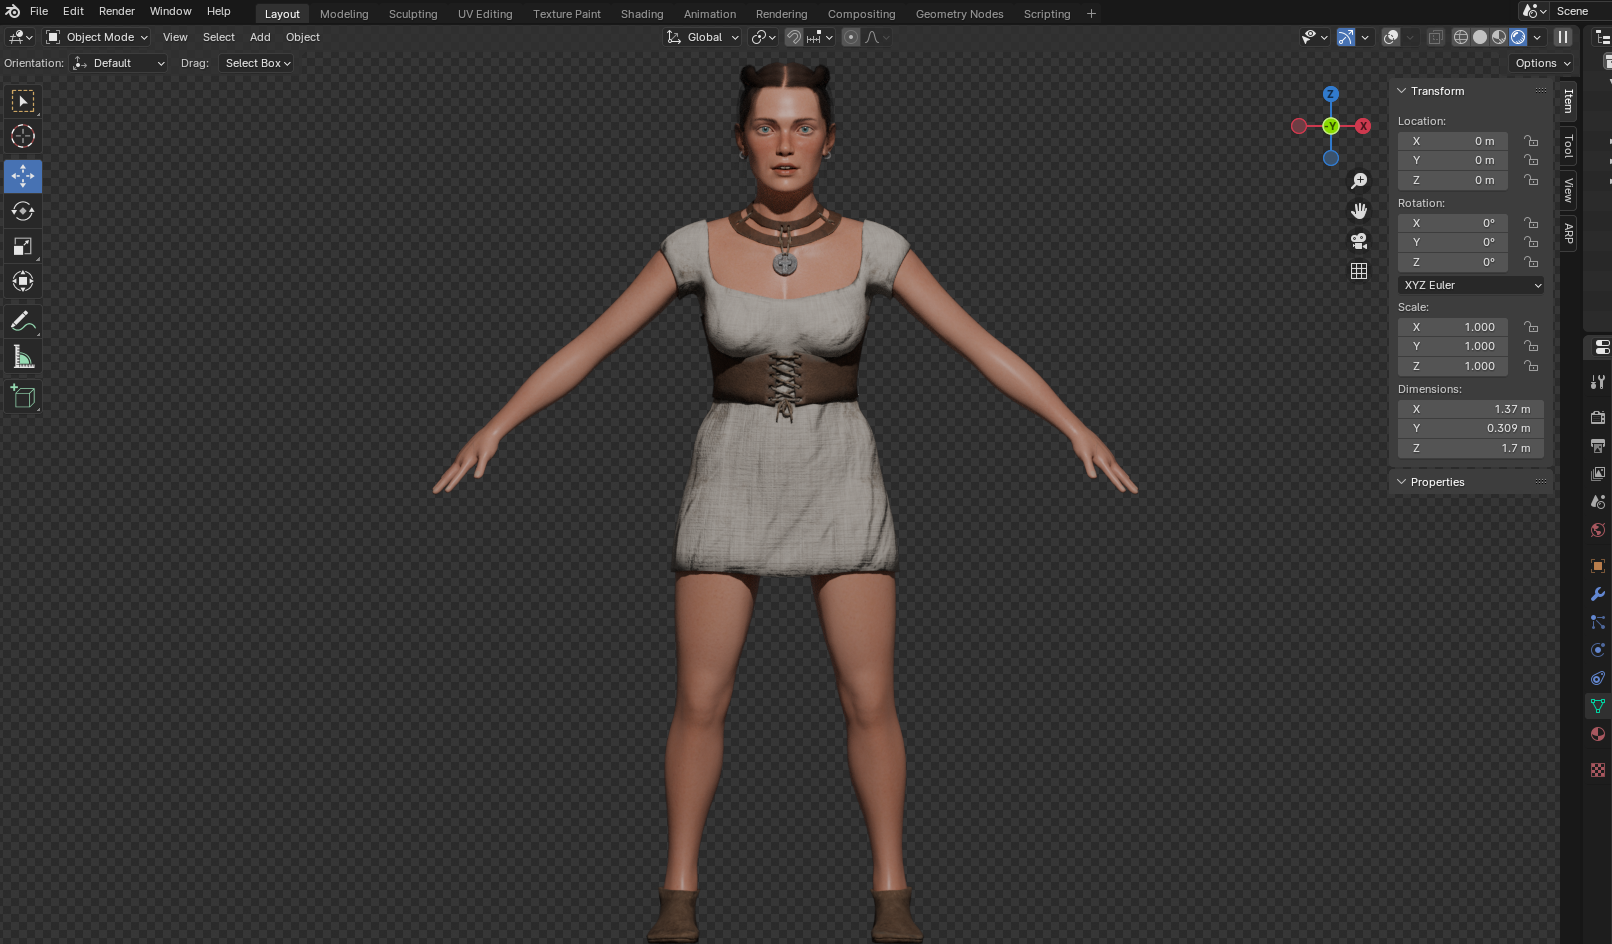
Task: Select the Rotate tool in the toolbar
Action: click(x=22, y=211)
